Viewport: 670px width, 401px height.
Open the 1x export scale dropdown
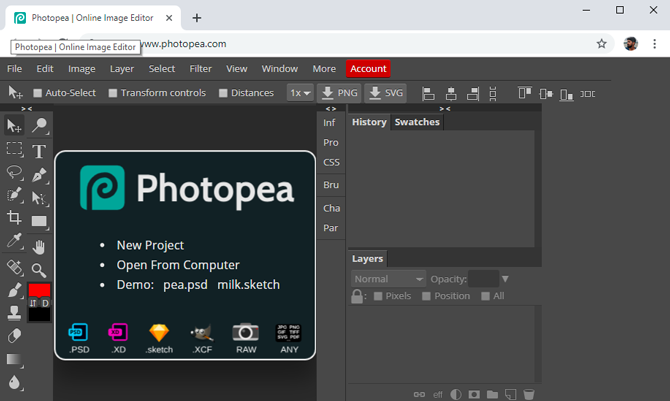[x=300, y=93]
